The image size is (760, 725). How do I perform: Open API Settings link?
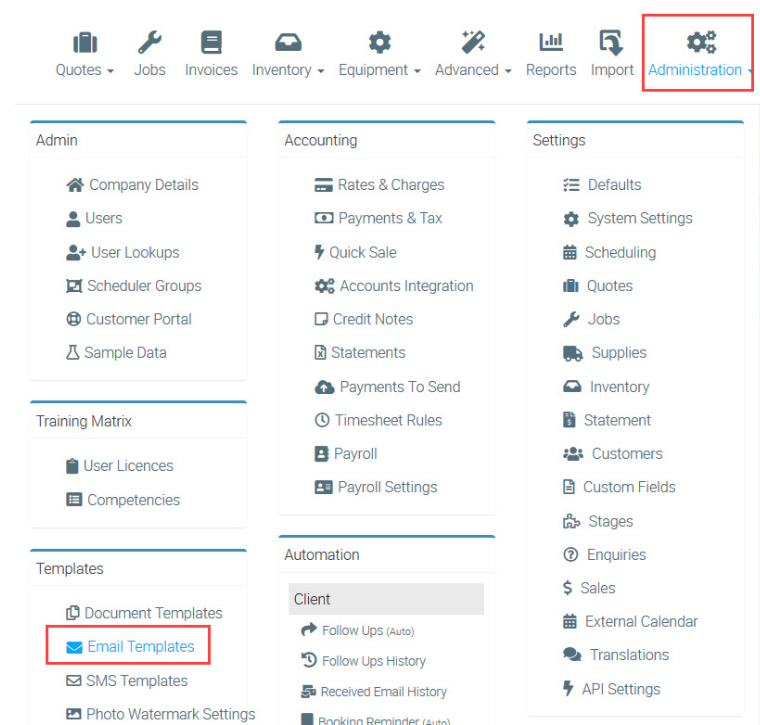[x=620, y=689]
